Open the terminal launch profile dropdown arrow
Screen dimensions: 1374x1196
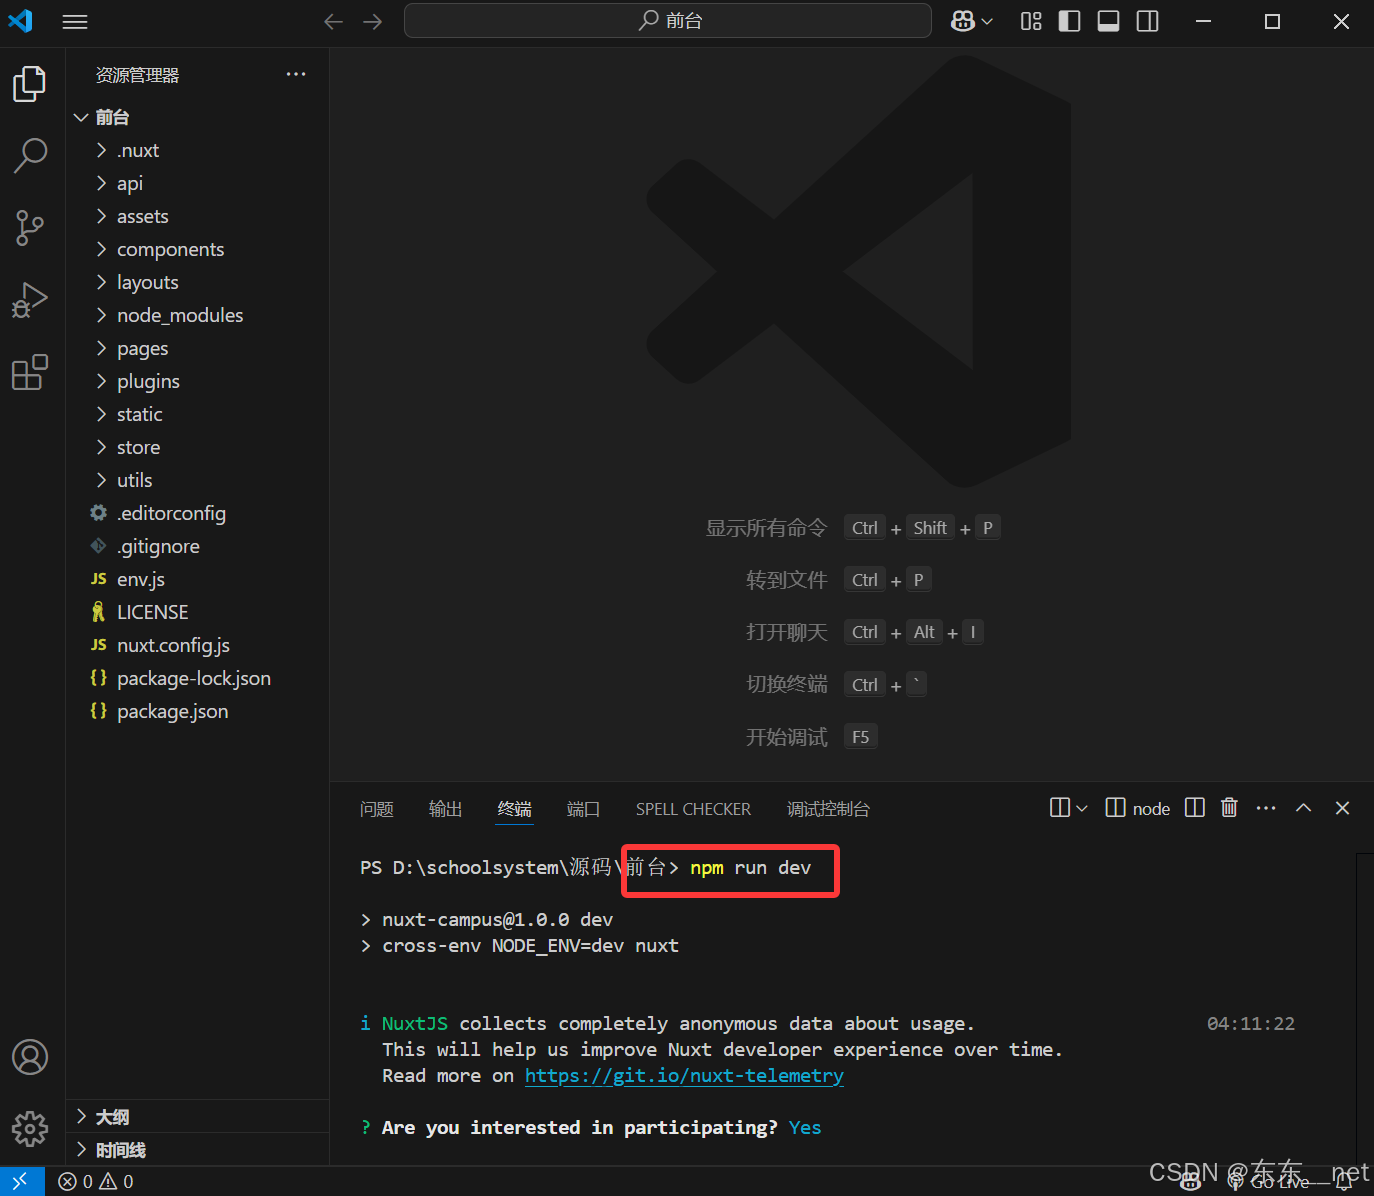pos(1082,808)
